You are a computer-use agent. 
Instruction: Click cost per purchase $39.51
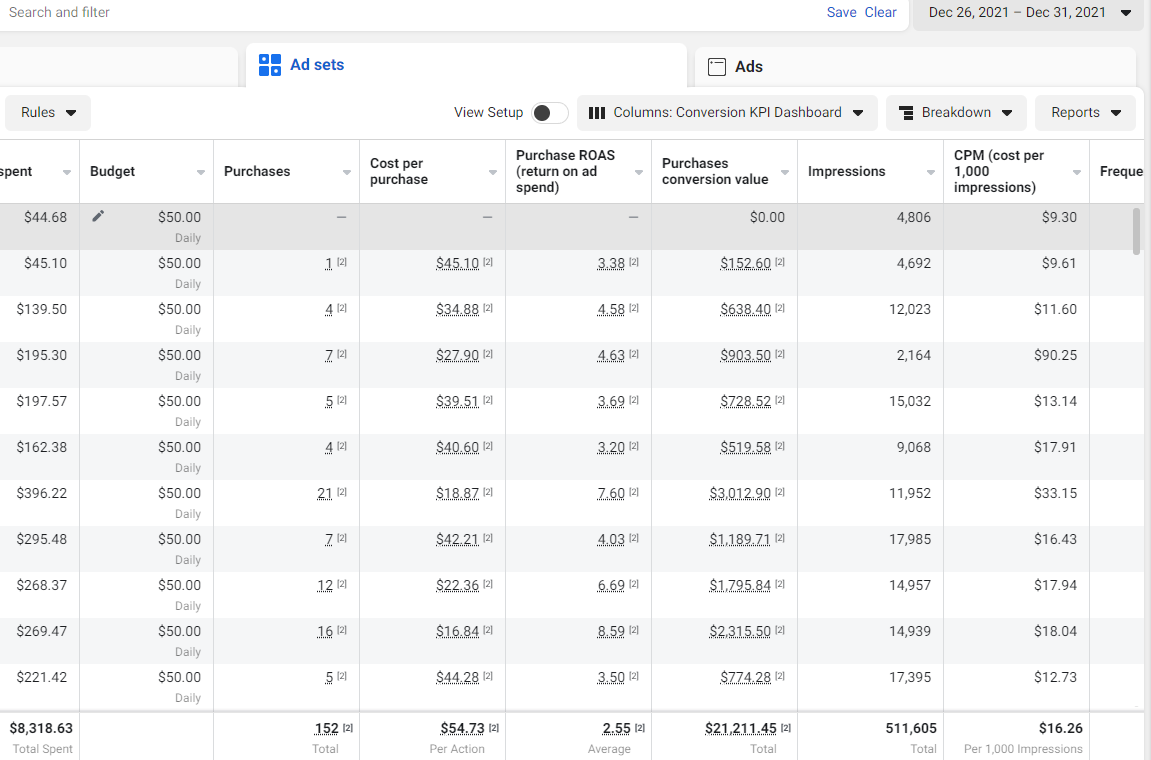(x=457, y=402)
